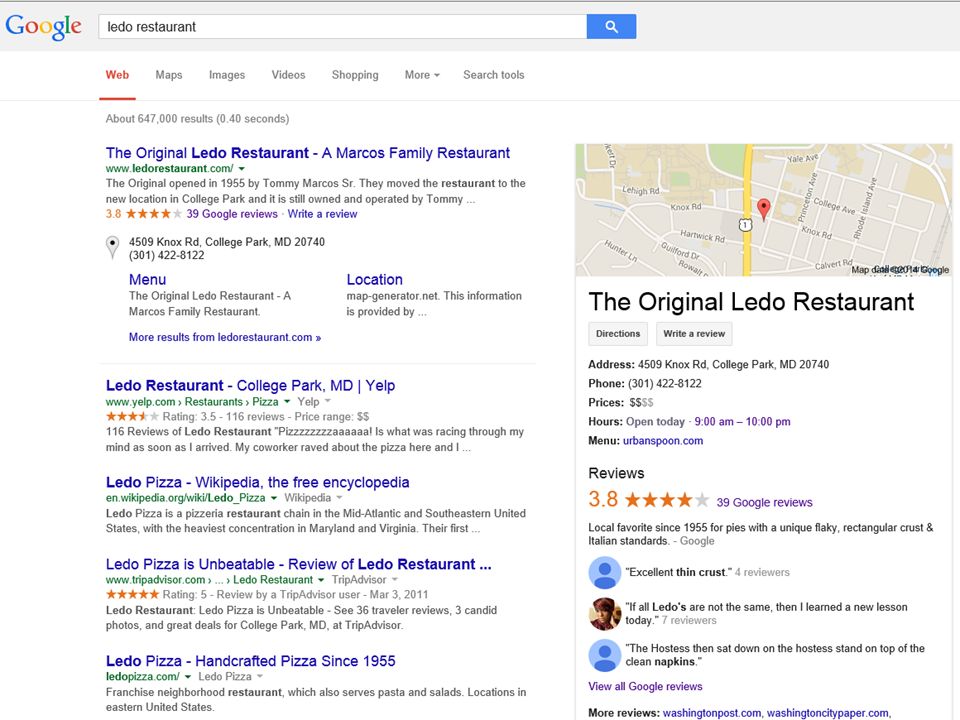The width and height of the screenshot is (960, 720).
Task: Expand the gray TripAdvisor source dropdown
Action: coord(395,580)
